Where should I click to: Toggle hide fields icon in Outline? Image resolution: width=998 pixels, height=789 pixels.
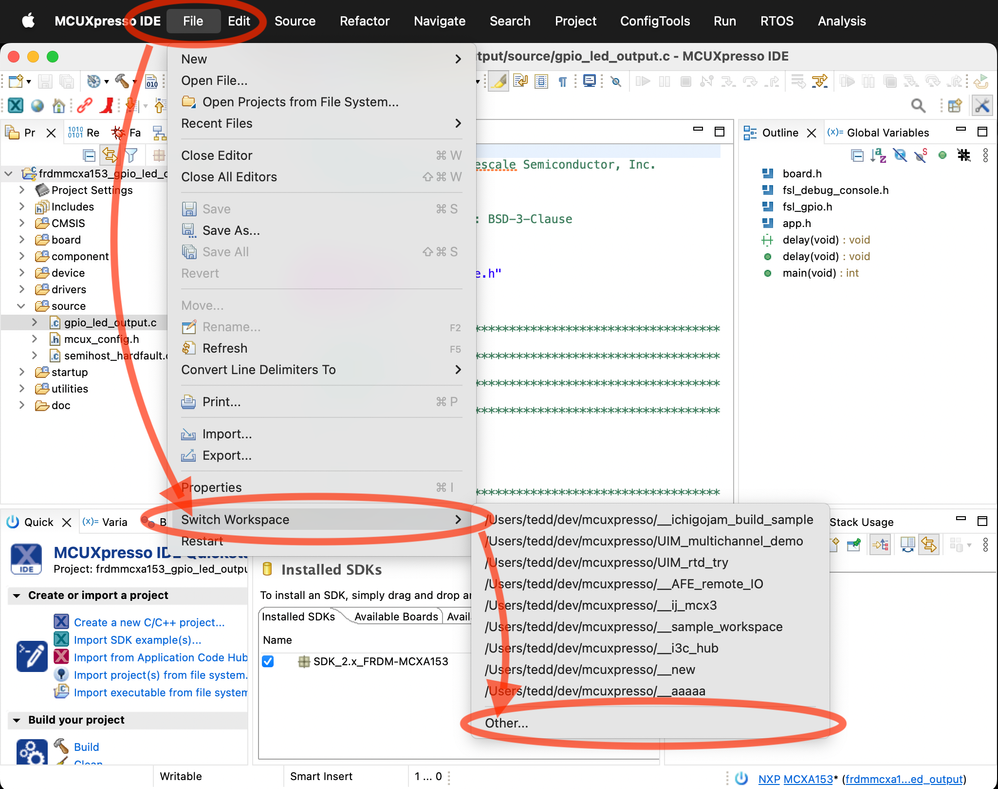pyautogui.click(x=899, y=155)
